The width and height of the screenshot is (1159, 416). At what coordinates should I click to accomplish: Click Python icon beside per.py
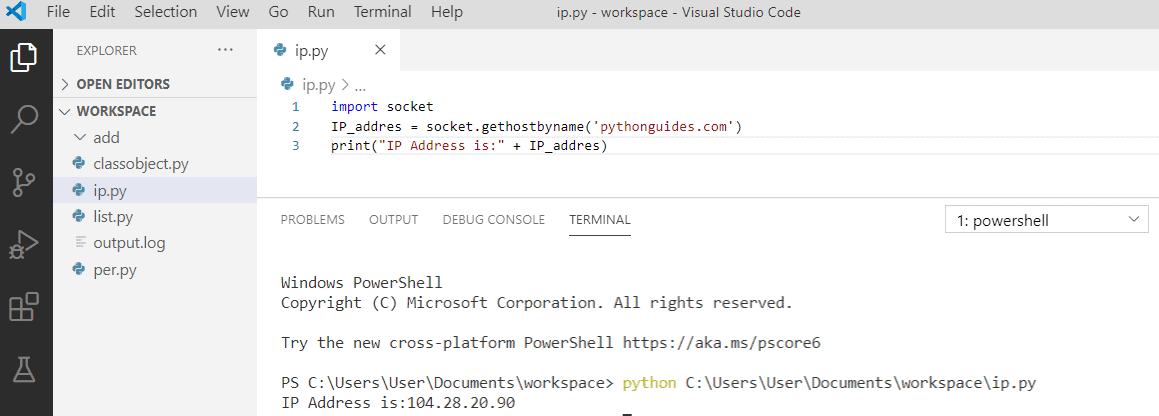pos(78,270)
